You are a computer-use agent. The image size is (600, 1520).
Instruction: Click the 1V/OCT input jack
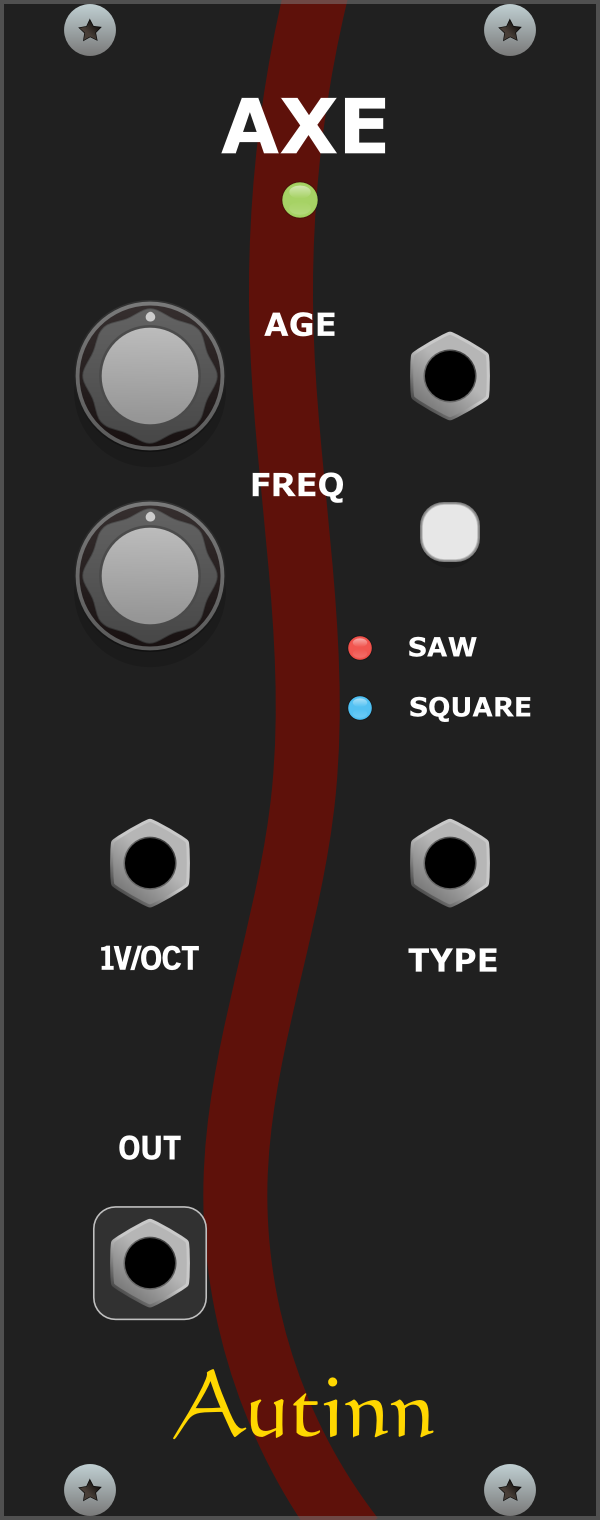pyautogui.click(x=150, y=863)
